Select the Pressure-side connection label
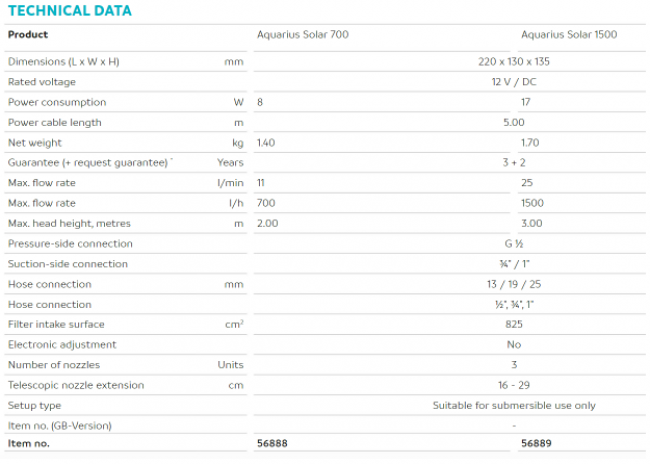Image resolution: width=650 pixels, height=464 pixels. [70, 244]
